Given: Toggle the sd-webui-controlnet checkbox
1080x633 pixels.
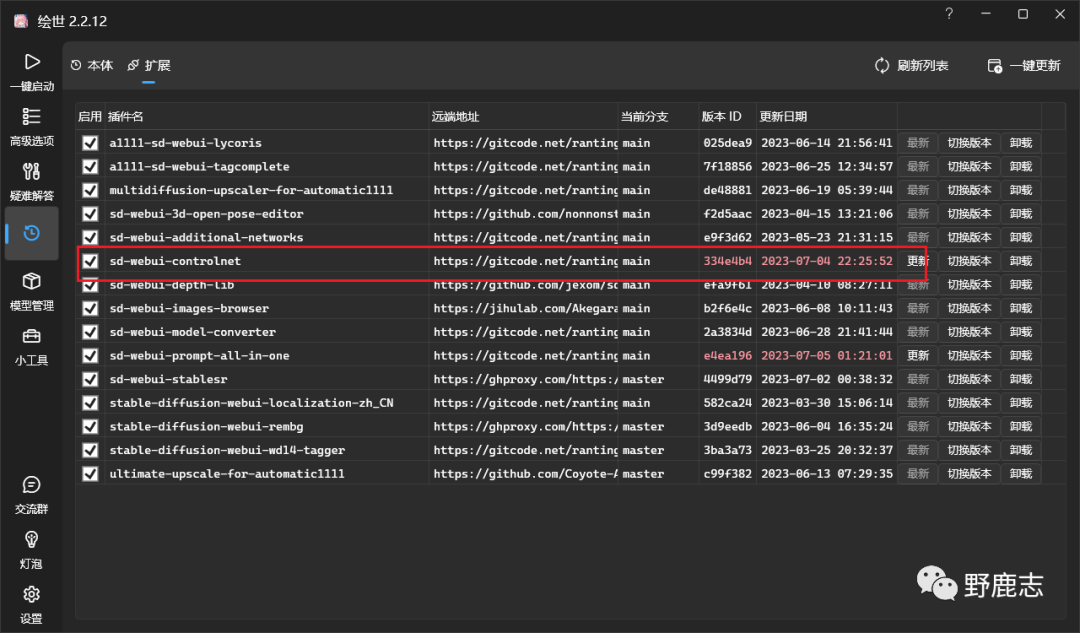Looking at the screenshot, I should coord(90,261).
